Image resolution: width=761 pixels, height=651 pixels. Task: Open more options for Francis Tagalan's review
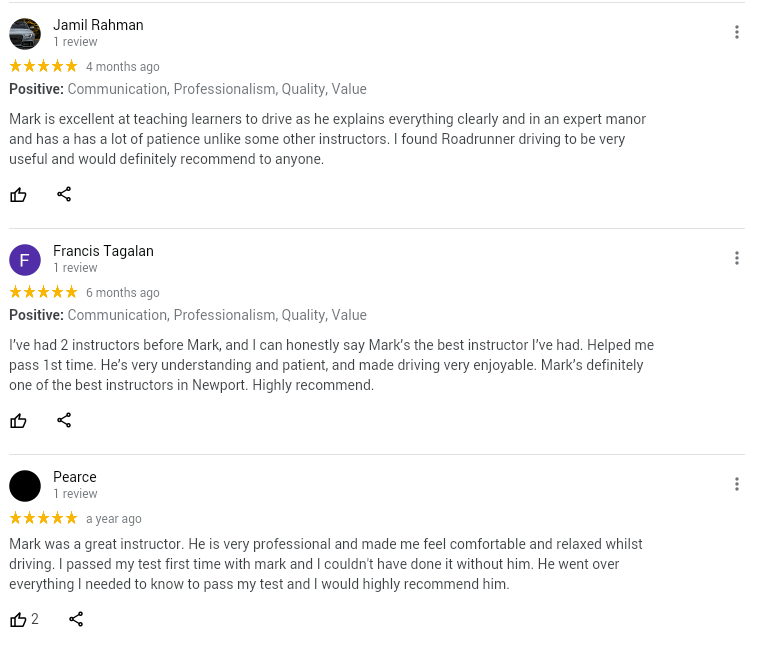pyautogui.click(x=736, y=258)
